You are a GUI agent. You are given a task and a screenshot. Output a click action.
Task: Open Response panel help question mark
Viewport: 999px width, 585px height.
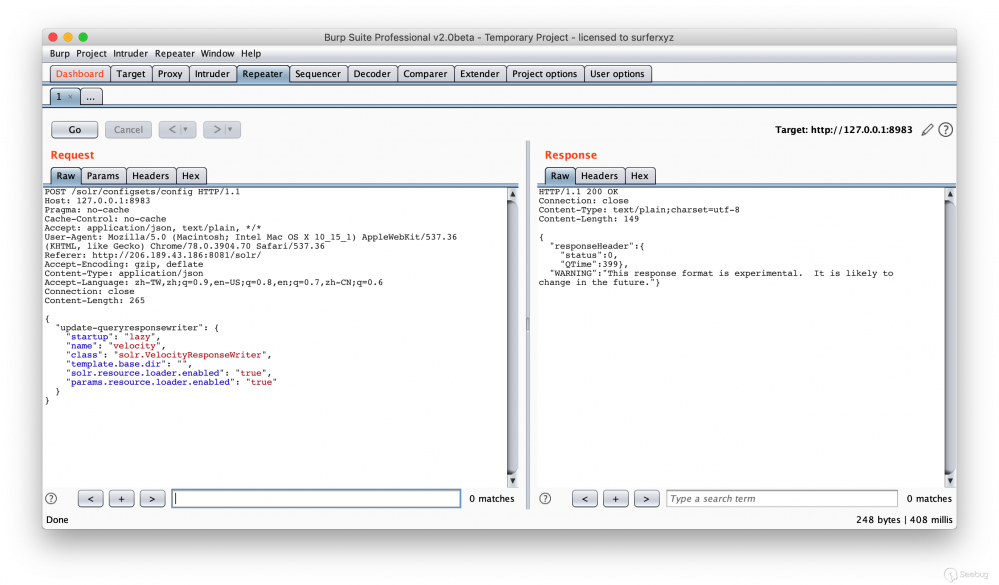[545, 498]
